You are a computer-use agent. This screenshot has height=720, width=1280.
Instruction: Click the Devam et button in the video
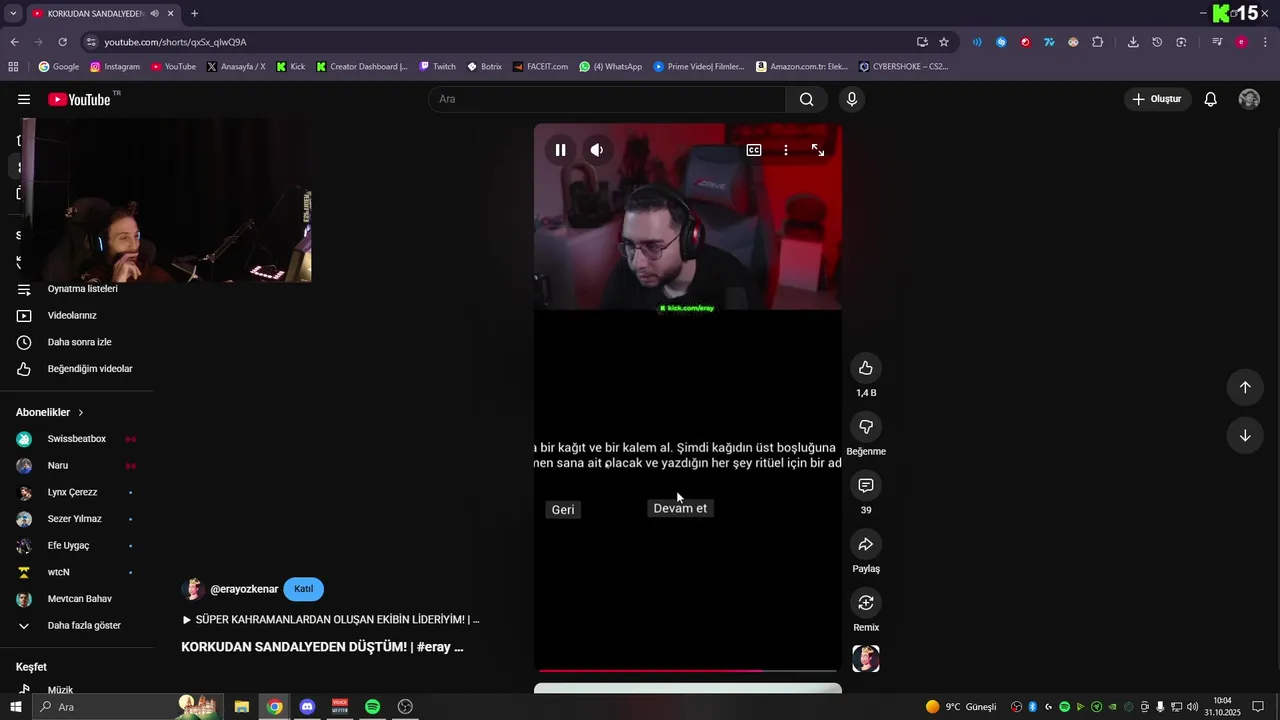[680, 508]
